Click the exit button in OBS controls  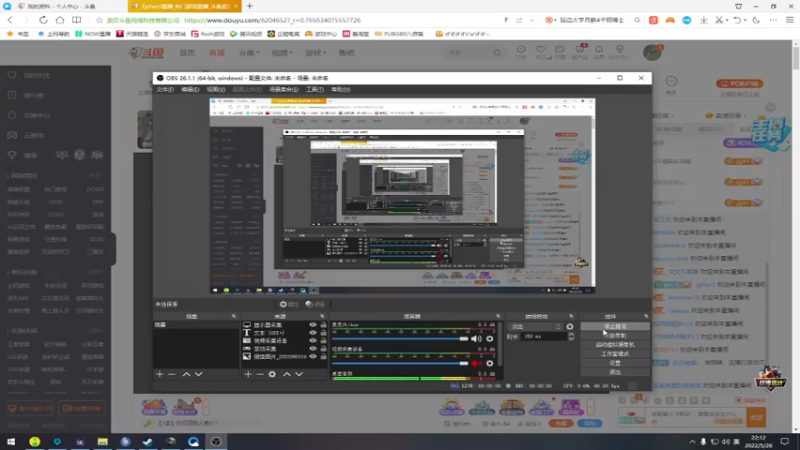point(615,372)
